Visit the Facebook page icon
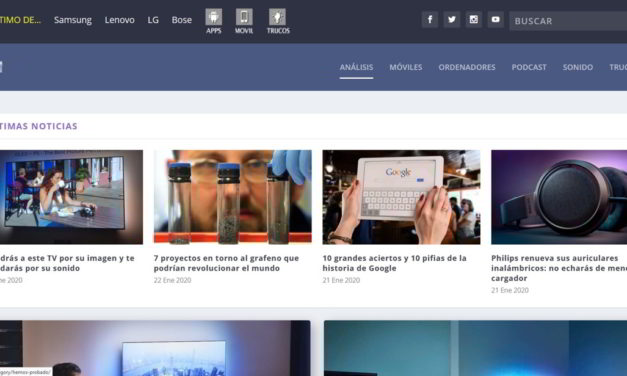This screenshot has height=376, width=627. tap(430, 19)
